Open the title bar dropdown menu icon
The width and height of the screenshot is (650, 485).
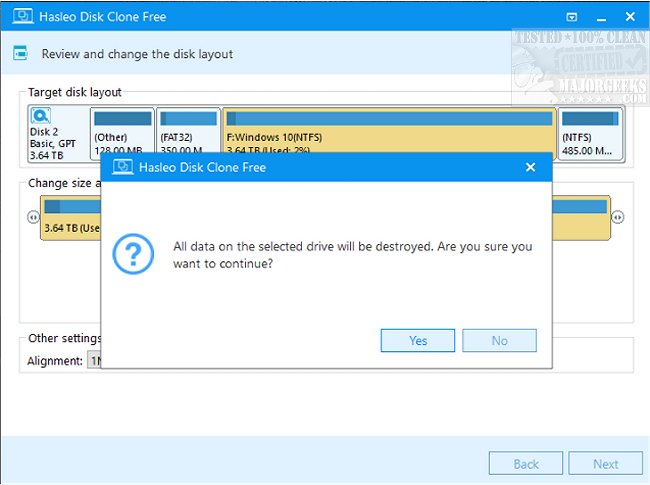(x=572, y=17)
